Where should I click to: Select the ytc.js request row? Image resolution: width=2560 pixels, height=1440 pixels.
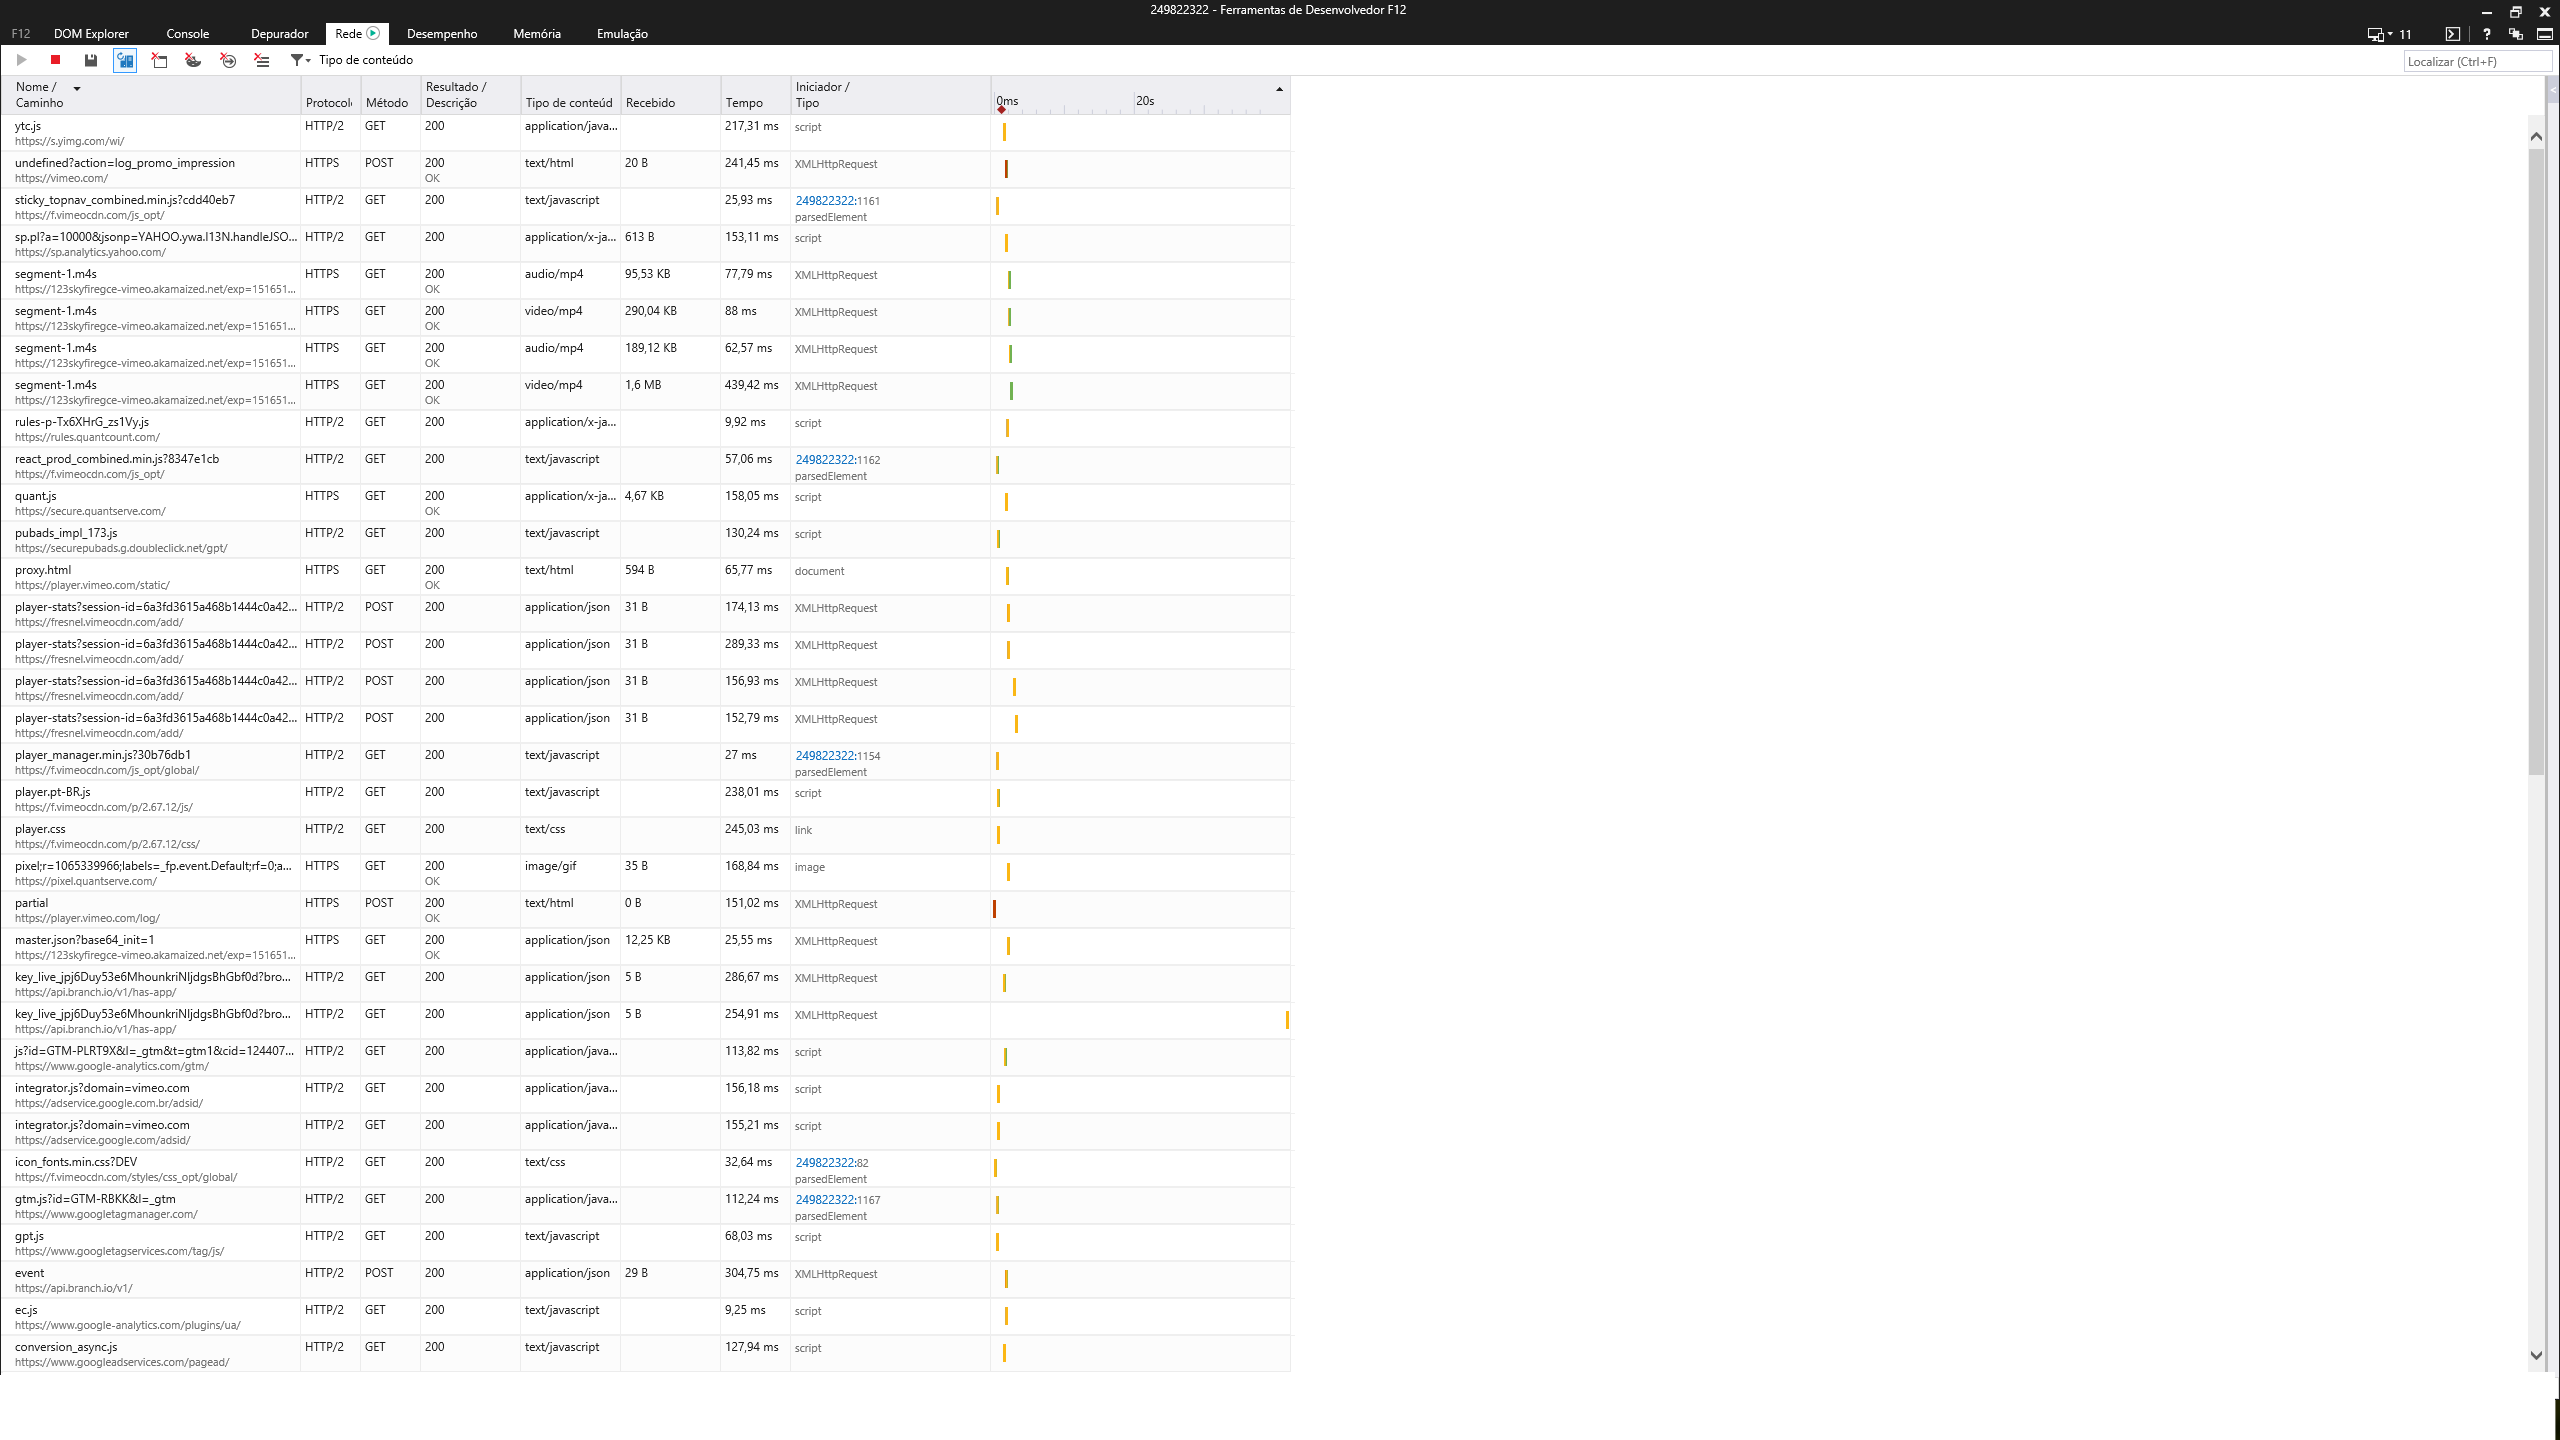coord(645,133)
